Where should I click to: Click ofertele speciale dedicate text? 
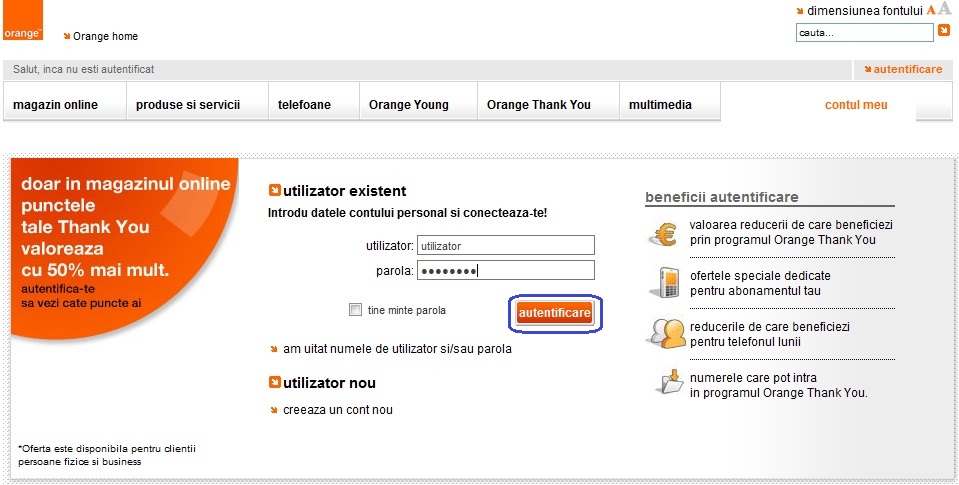pyautogui.click(x=760, y=283)
